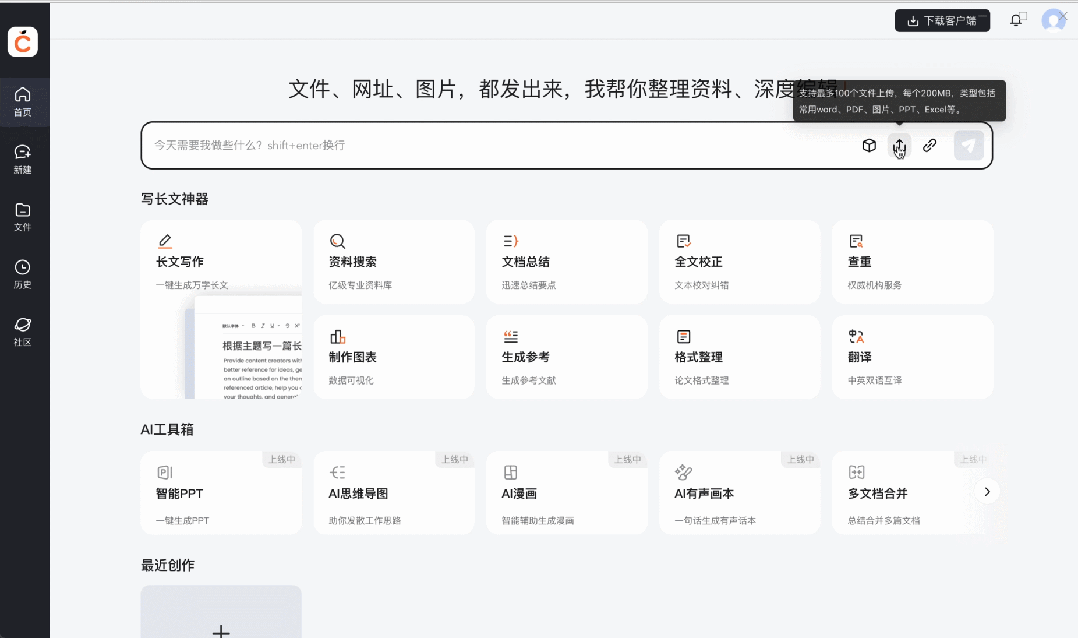Open the 长文写作 writing tool

point(220,261)
